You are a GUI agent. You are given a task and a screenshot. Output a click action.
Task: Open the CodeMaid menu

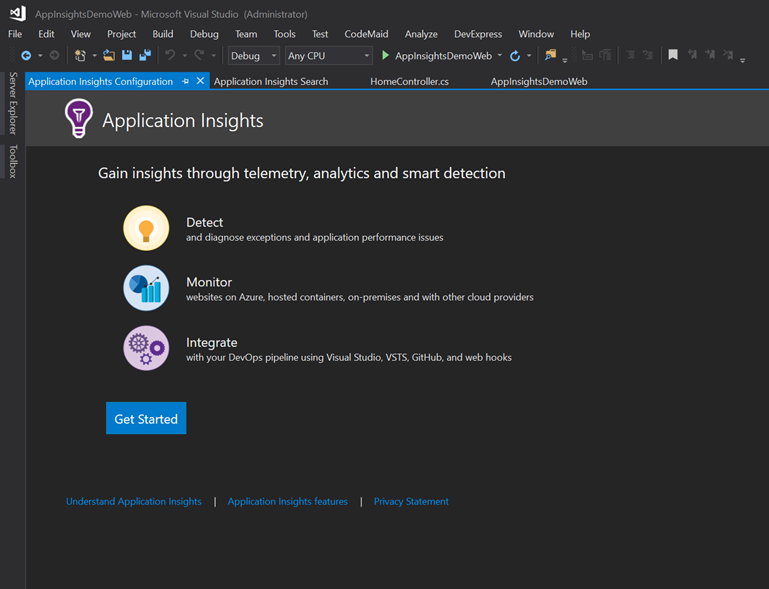click(366, 34)
